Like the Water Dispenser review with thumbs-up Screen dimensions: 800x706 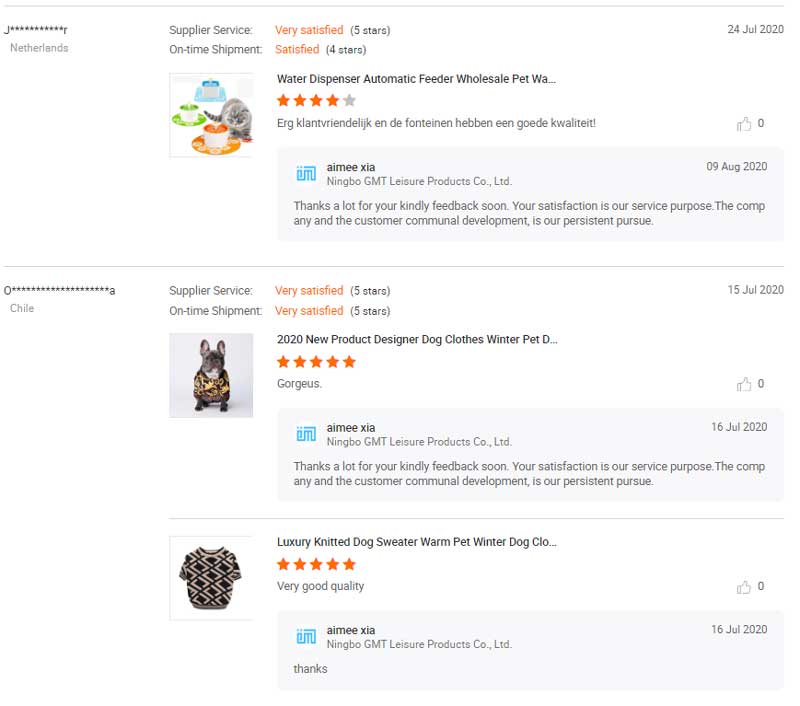[x=744, y=124]
